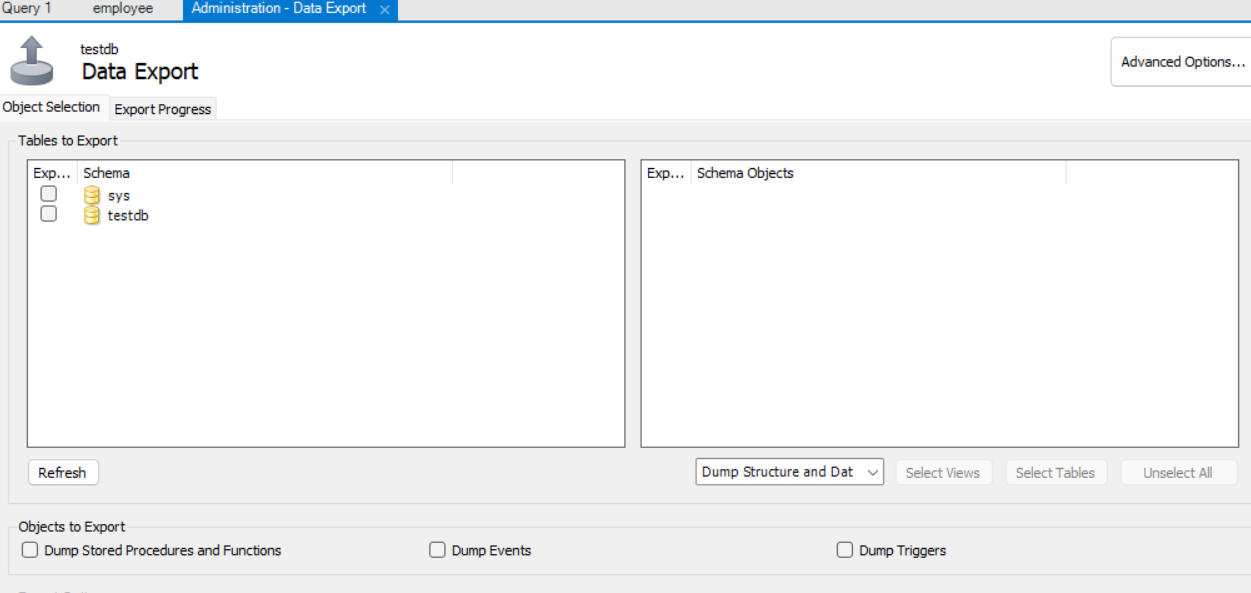The image size is (1251, 593).
Task: Click the Data Export upload icon
Action: pyautogui.click(x=32, y=61)
